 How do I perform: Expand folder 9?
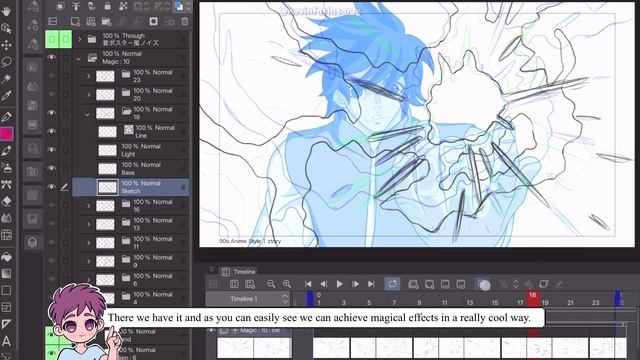coord(88,261)
